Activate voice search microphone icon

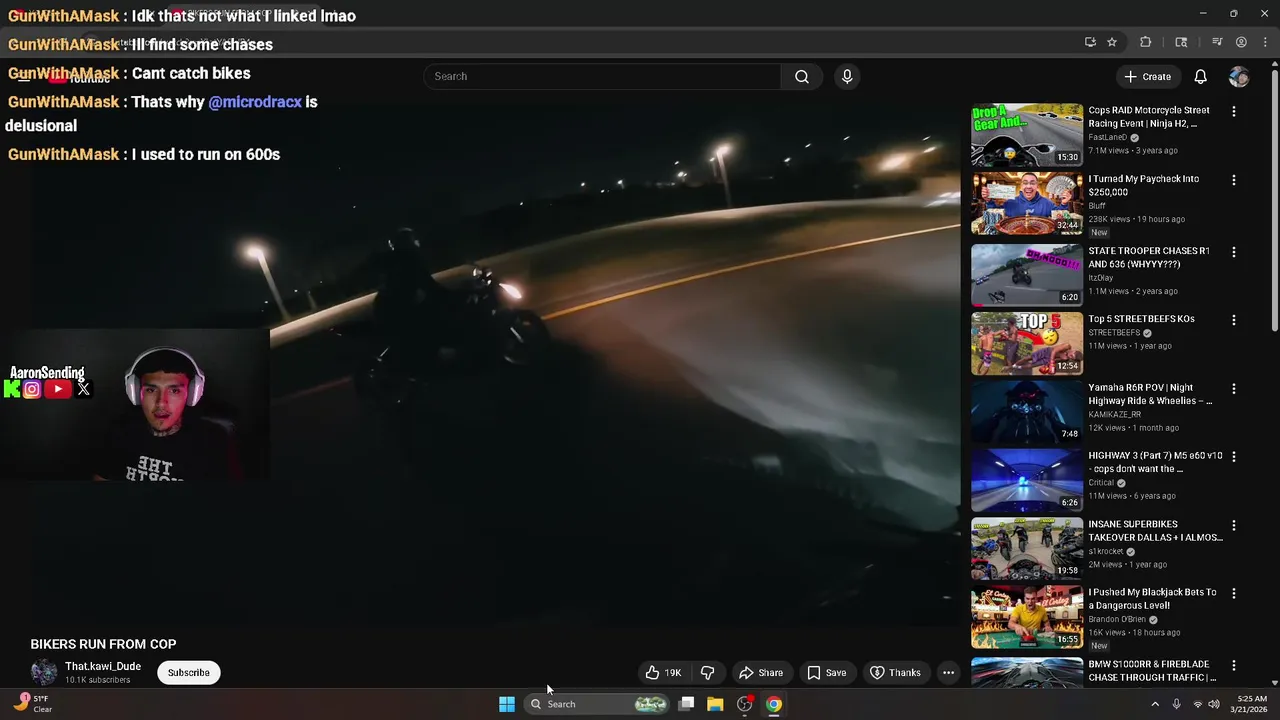click(x=847, y=77)
